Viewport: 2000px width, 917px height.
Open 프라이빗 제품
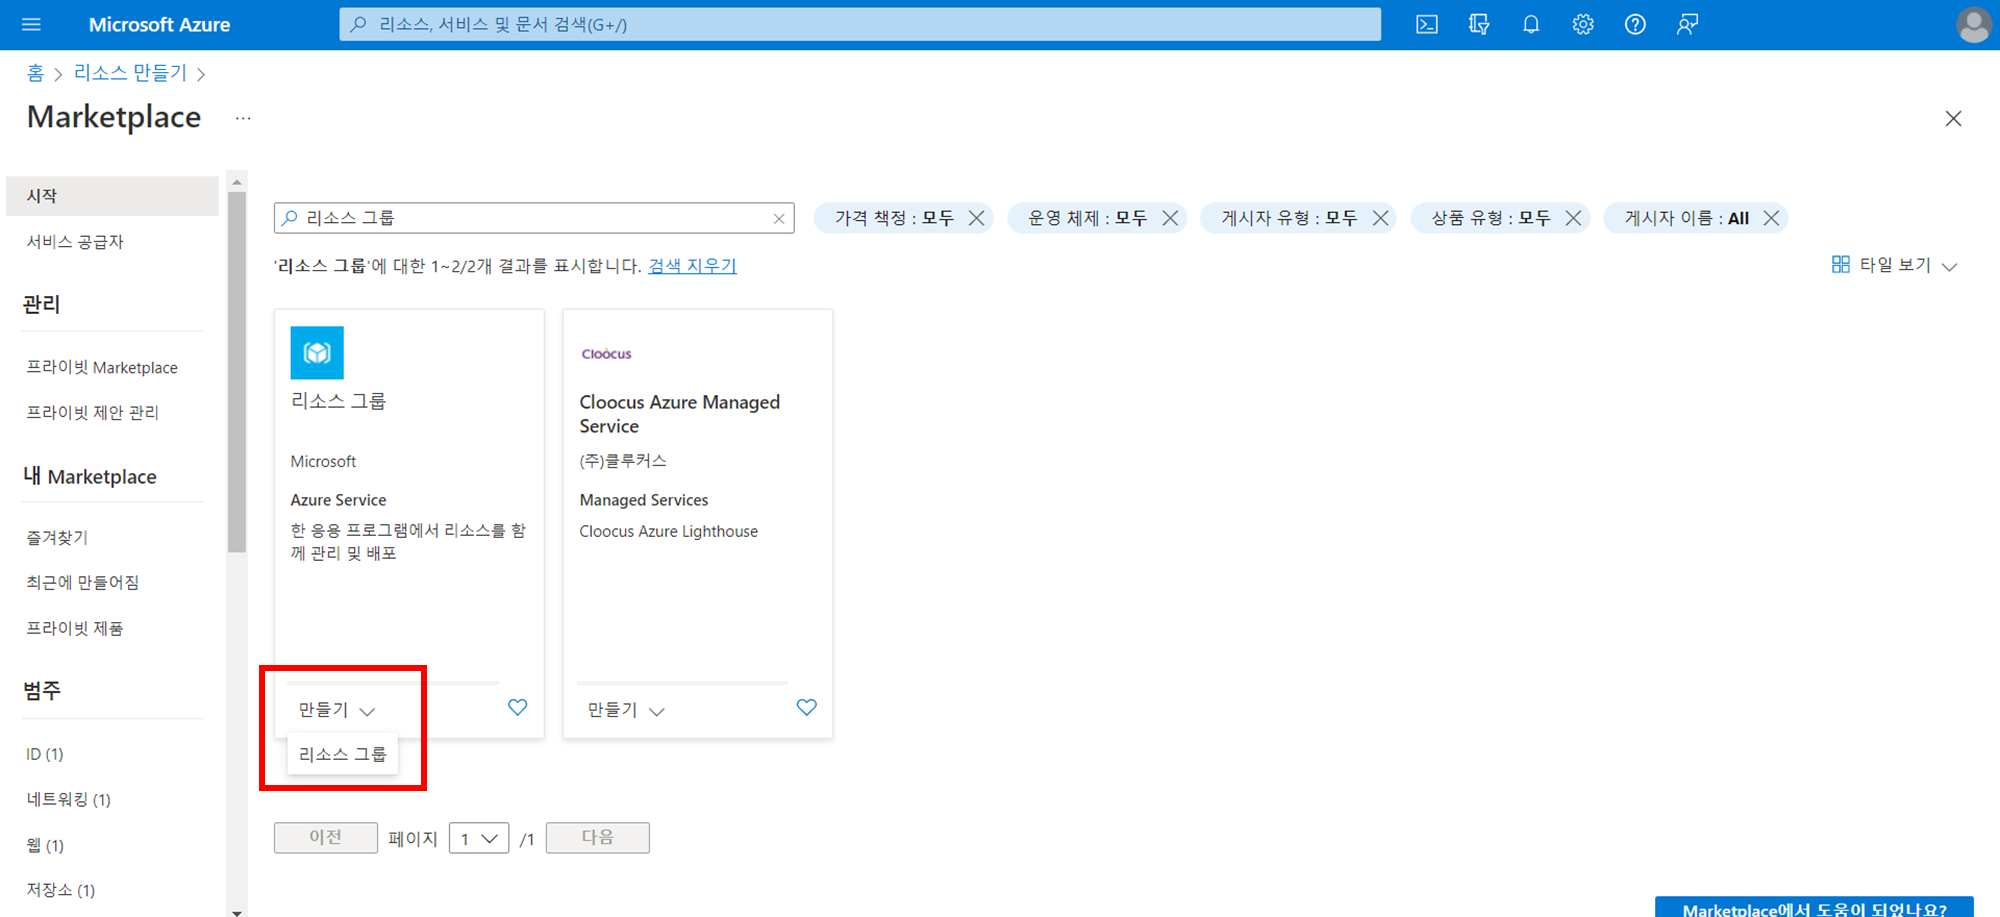[x=75, y=628]
